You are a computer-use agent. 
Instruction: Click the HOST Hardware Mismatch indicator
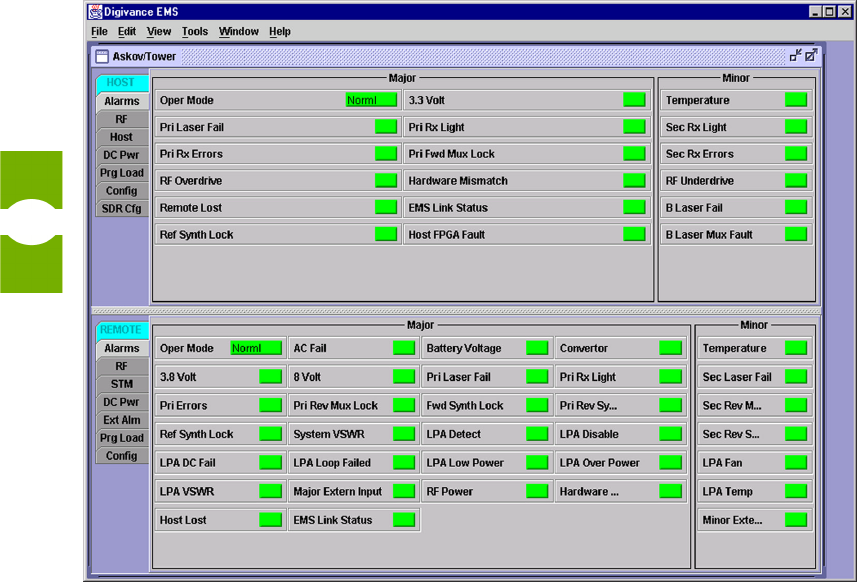tap(635, 180)
